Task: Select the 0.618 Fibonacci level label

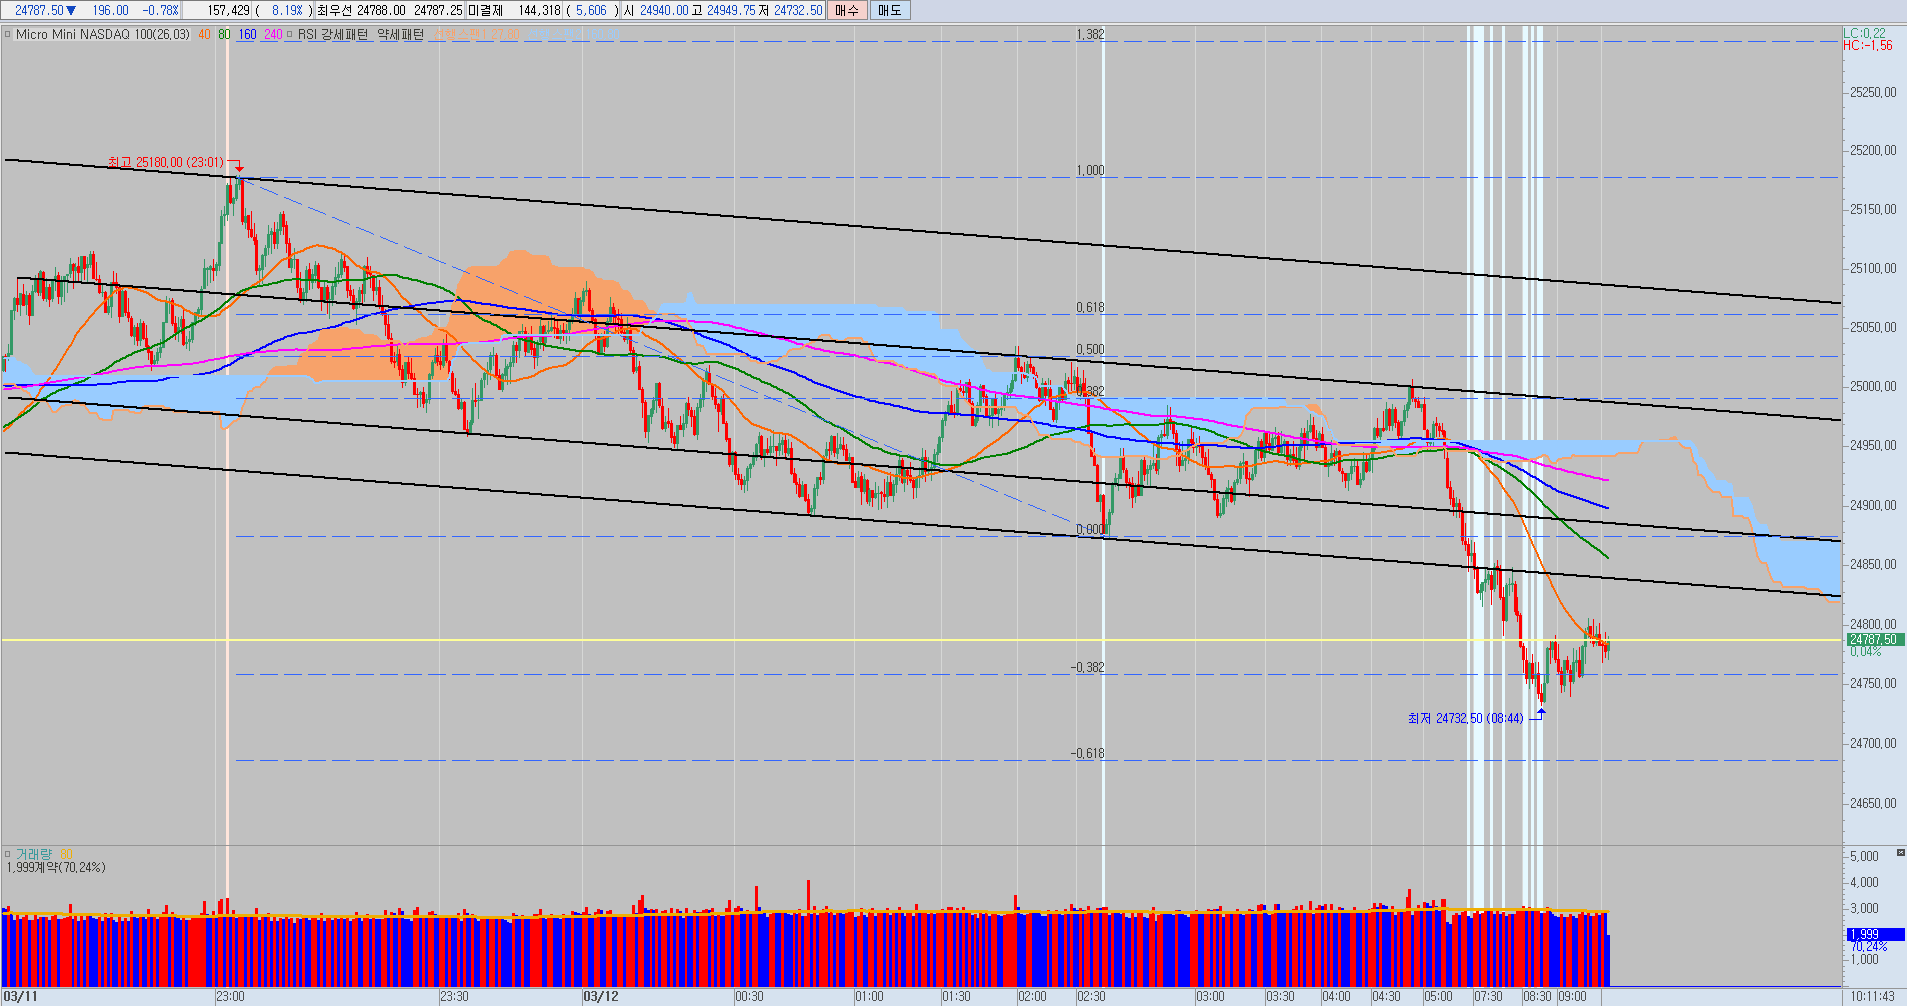Action: coord(1090,307)
